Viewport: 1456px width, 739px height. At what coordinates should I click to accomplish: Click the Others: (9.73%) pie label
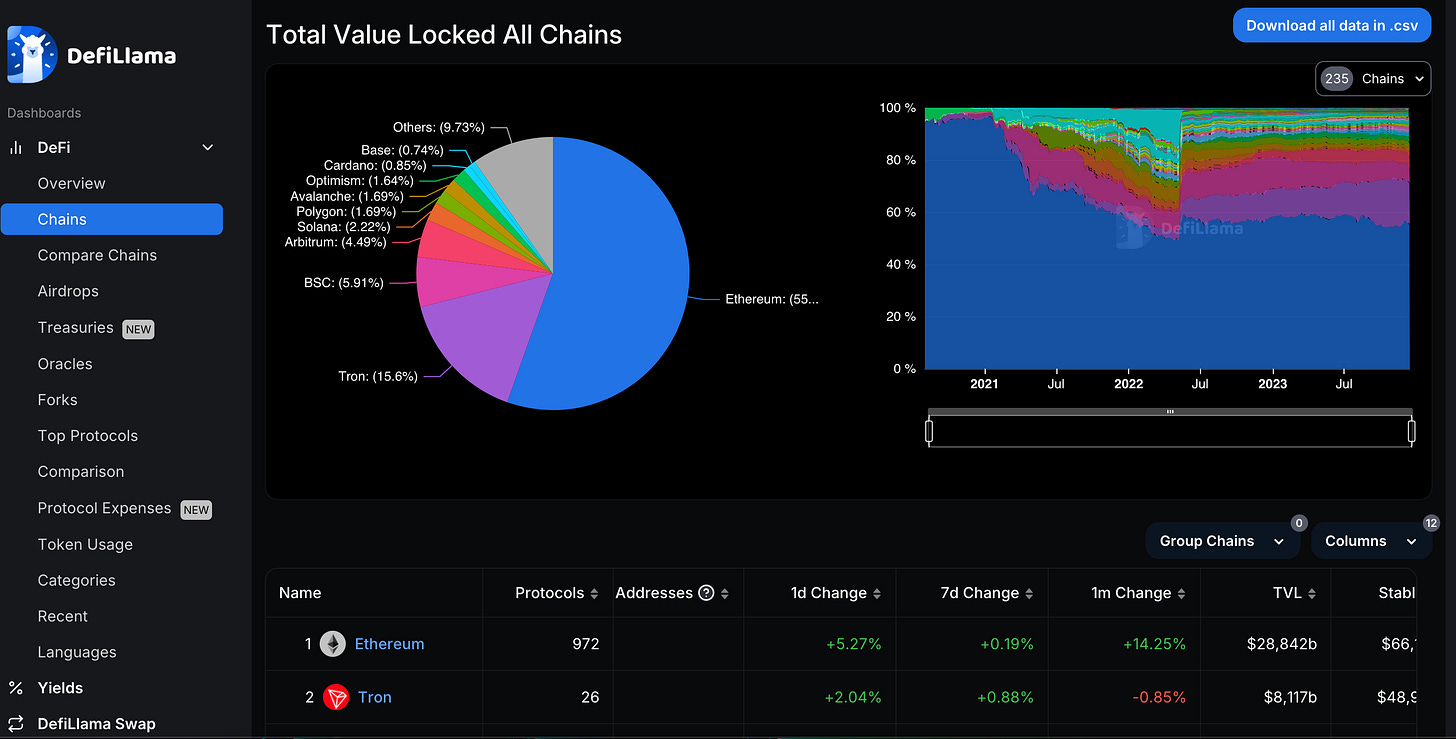pyautogui.click(x=439, y=128)
